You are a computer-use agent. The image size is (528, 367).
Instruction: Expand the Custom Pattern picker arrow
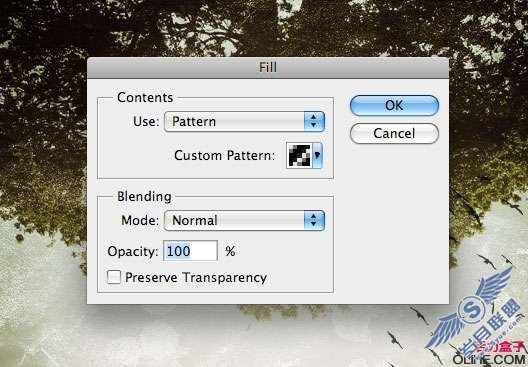coord(317,155)
